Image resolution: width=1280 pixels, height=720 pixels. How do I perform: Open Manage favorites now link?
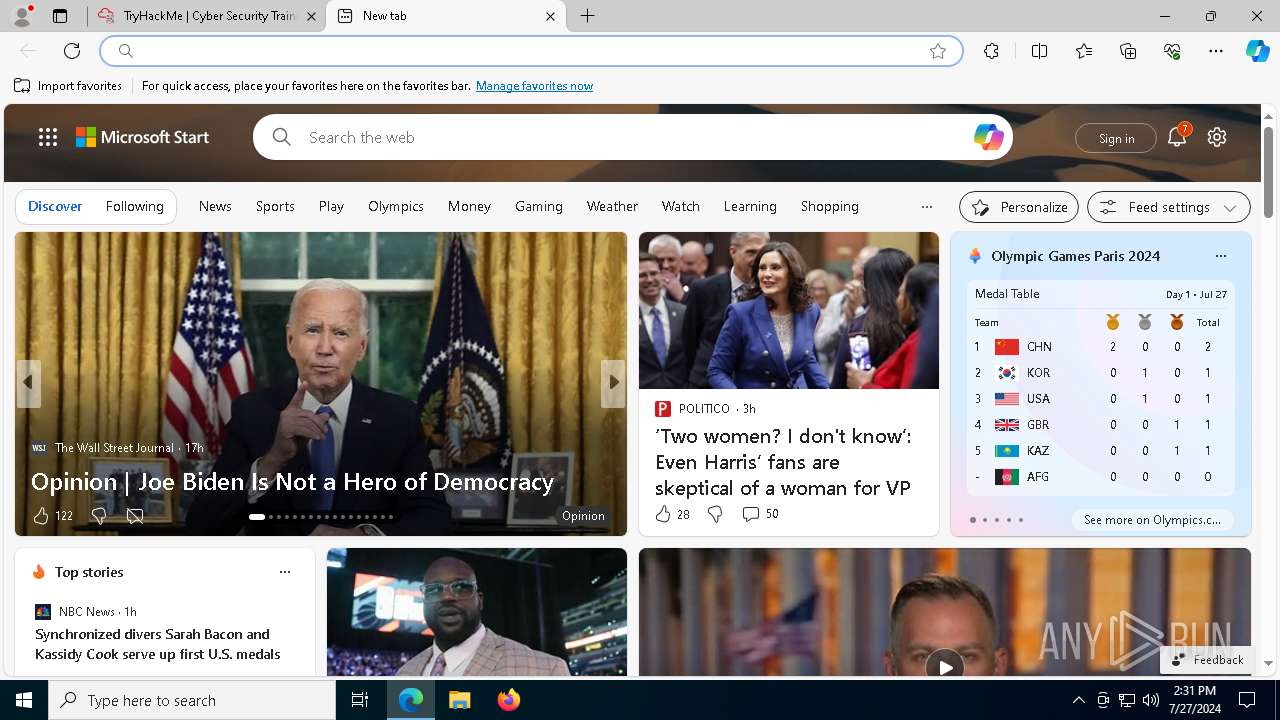[534, 86]
